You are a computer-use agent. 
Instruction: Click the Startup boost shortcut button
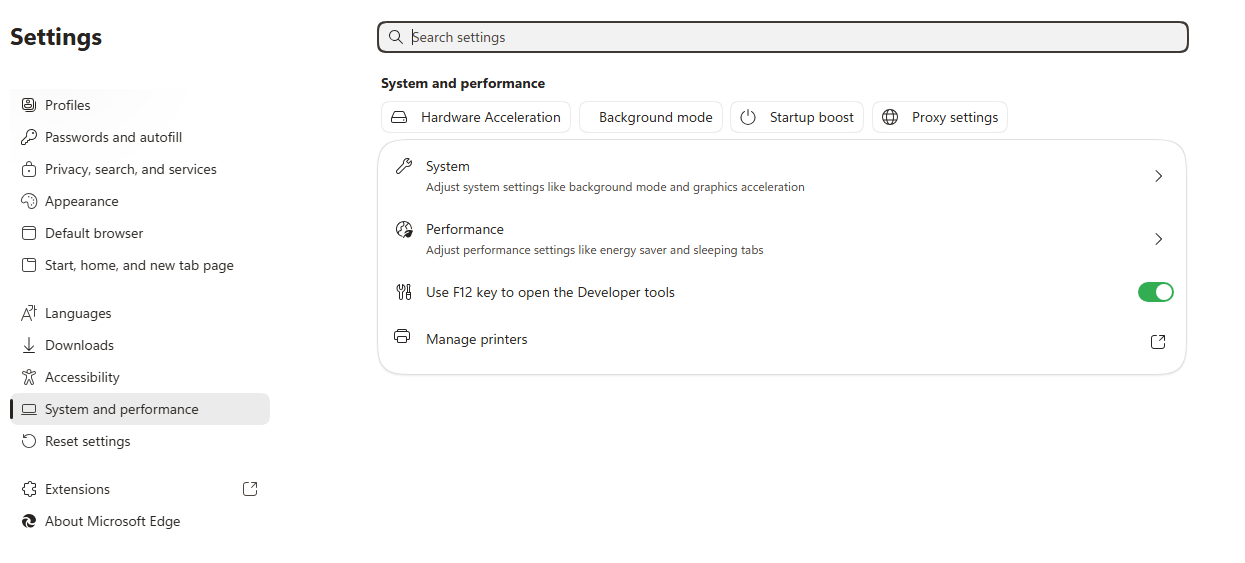pos(797,117)
